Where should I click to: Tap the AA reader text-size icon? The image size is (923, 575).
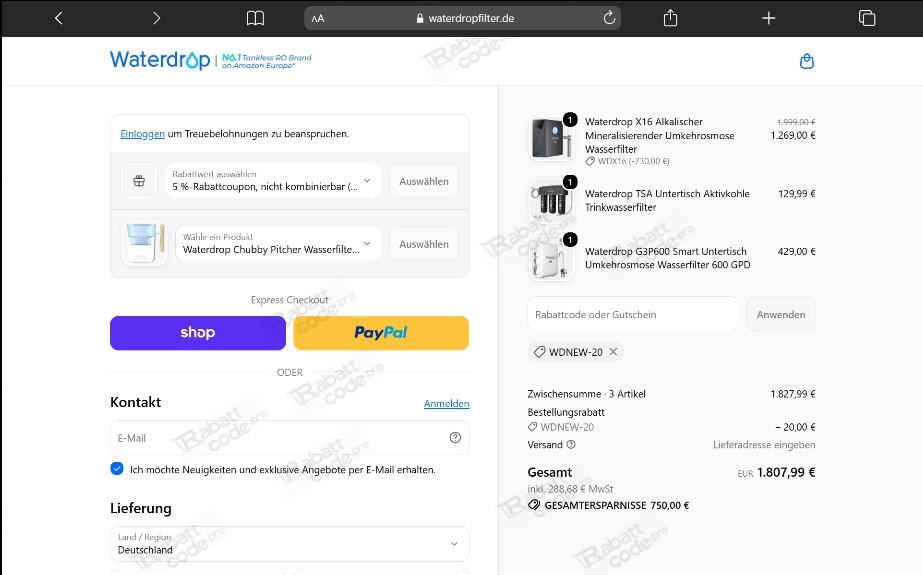[318, 18]
